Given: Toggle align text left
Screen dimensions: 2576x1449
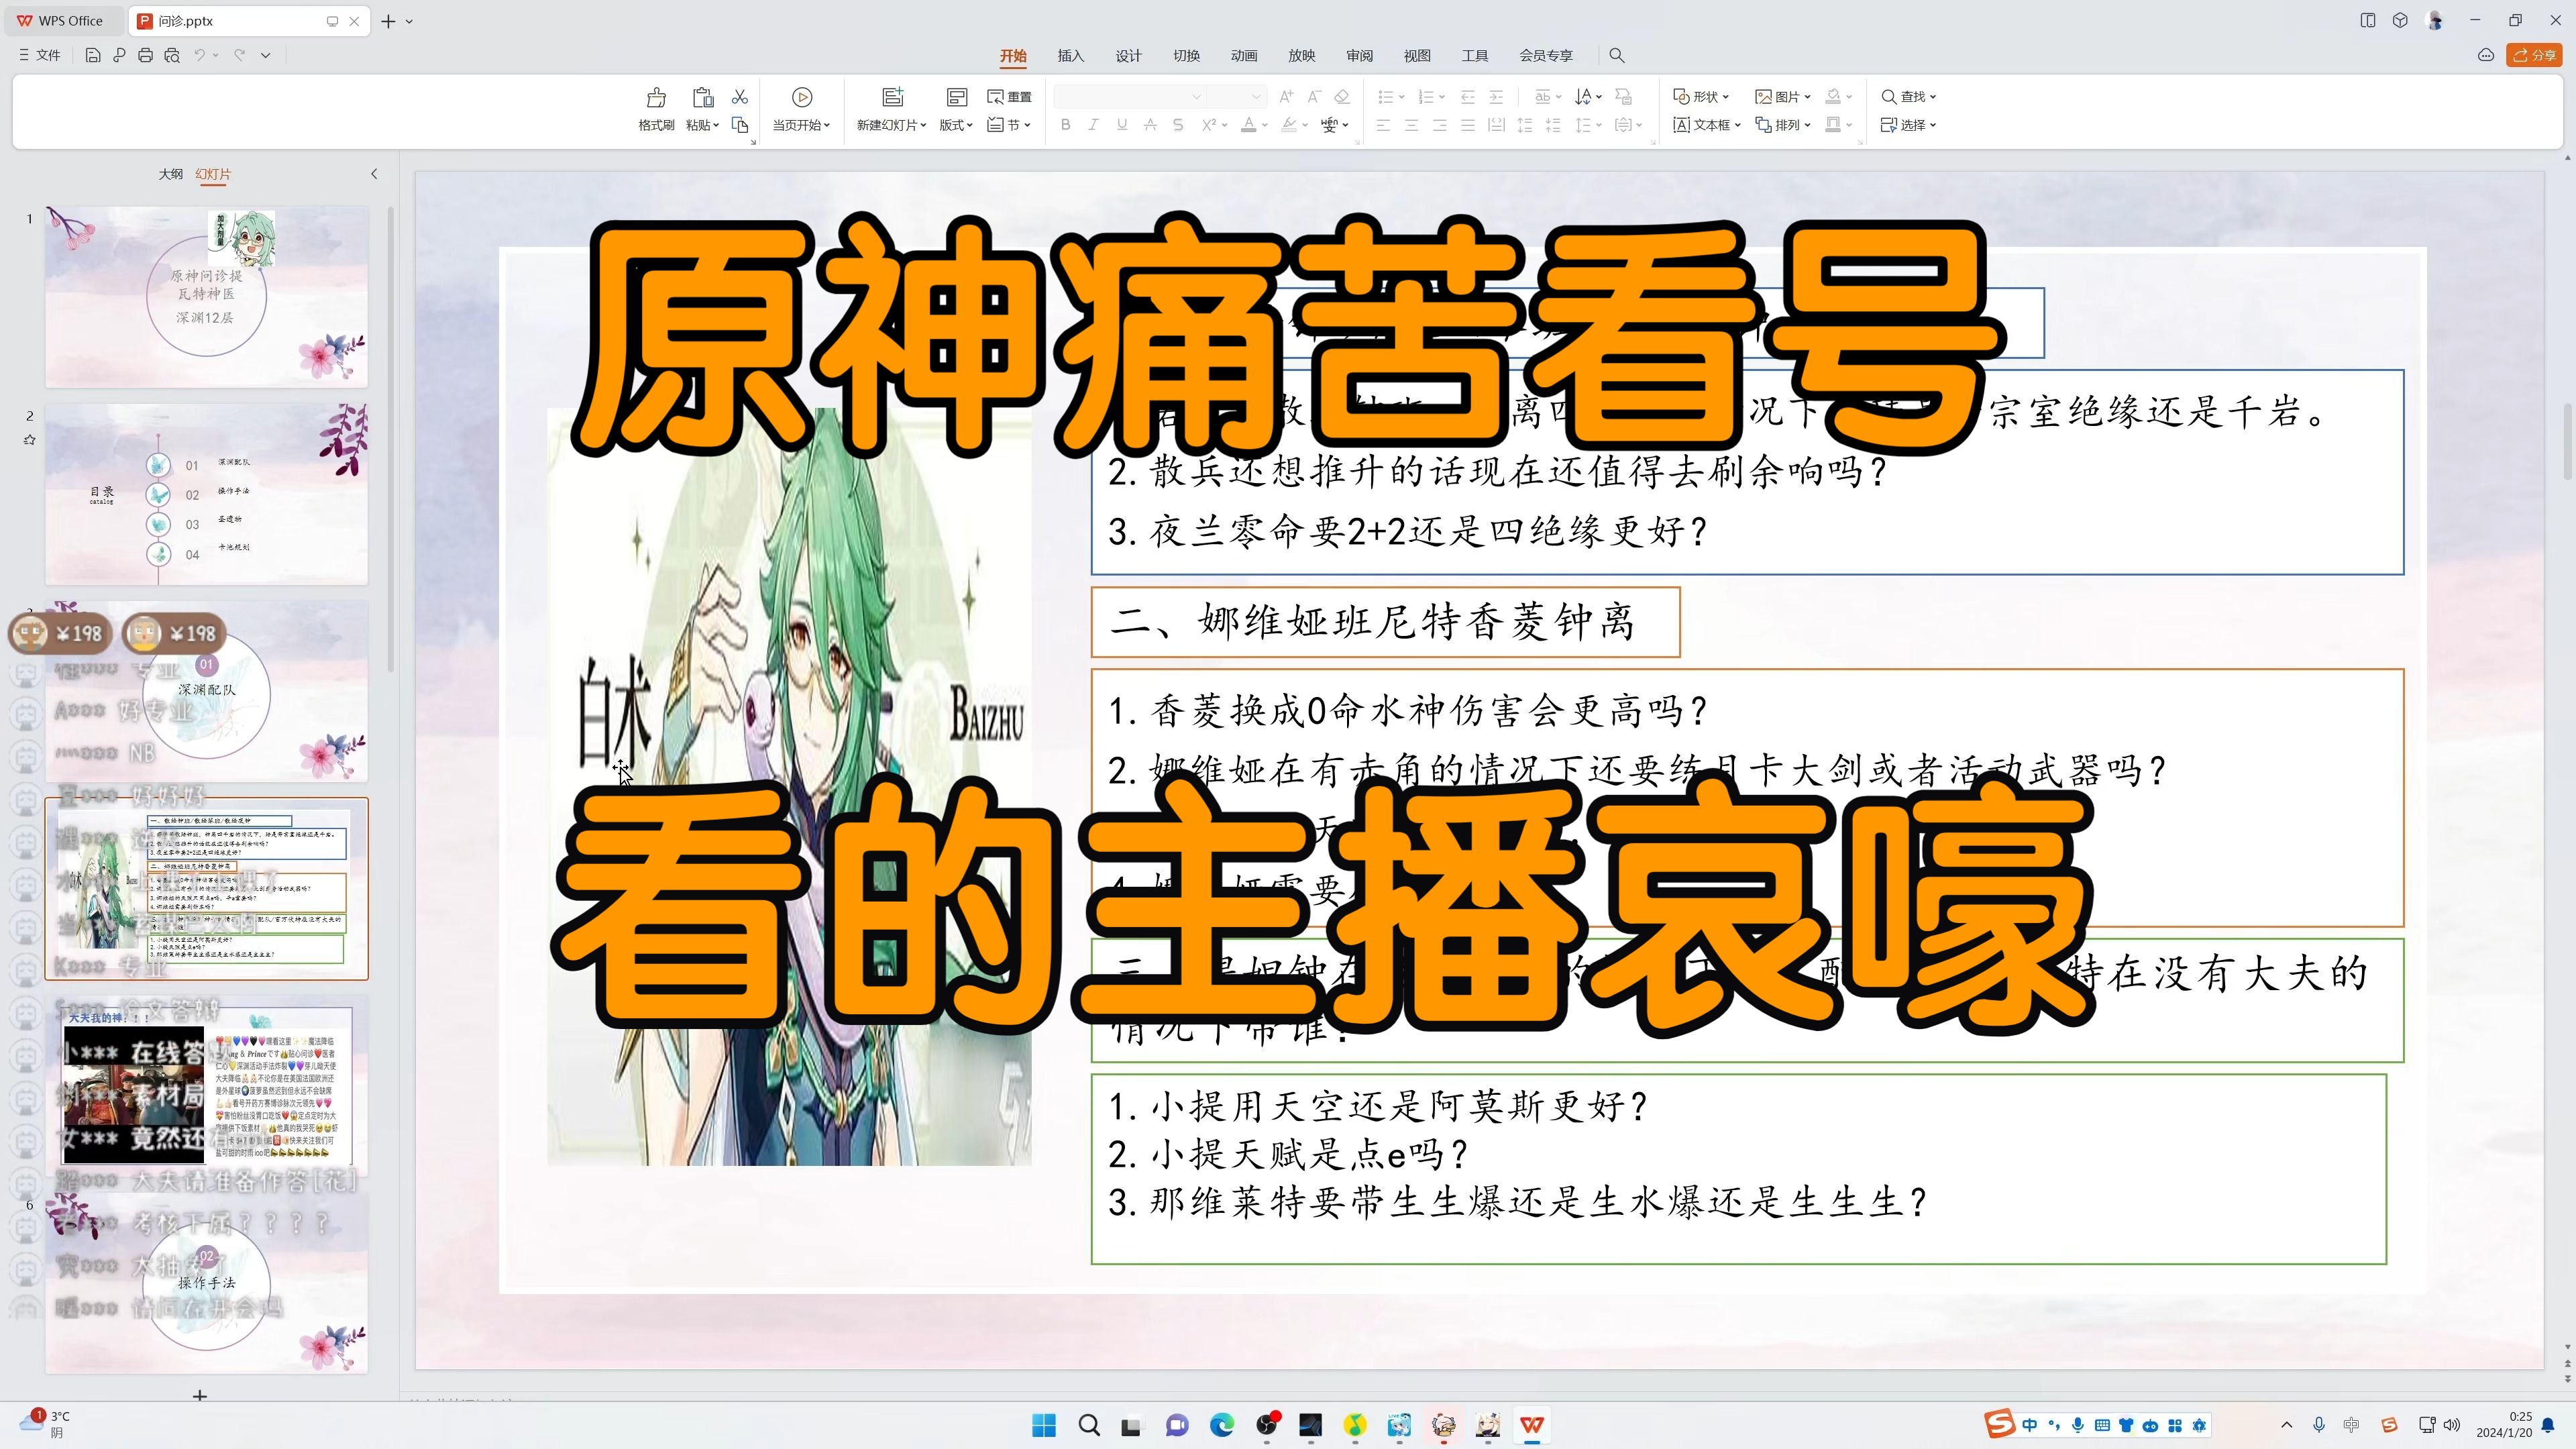Looking at the screenshot, I should click(1384, 125).
